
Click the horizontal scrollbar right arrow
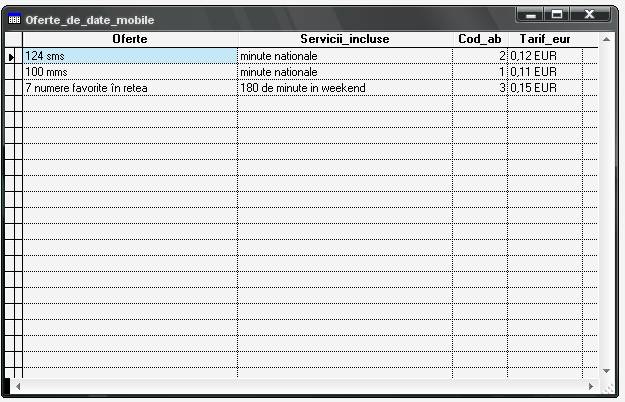pyautogui.click(x=590, y=386)
